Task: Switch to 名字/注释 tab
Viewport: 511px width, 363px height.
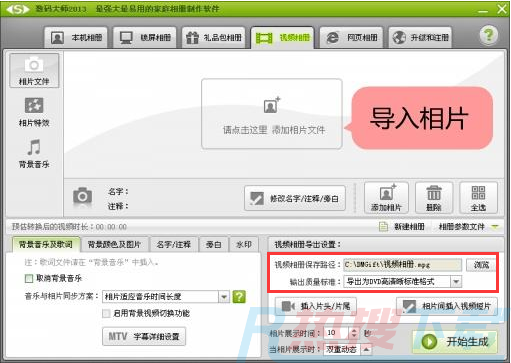Action: click(x=173, y=244)
